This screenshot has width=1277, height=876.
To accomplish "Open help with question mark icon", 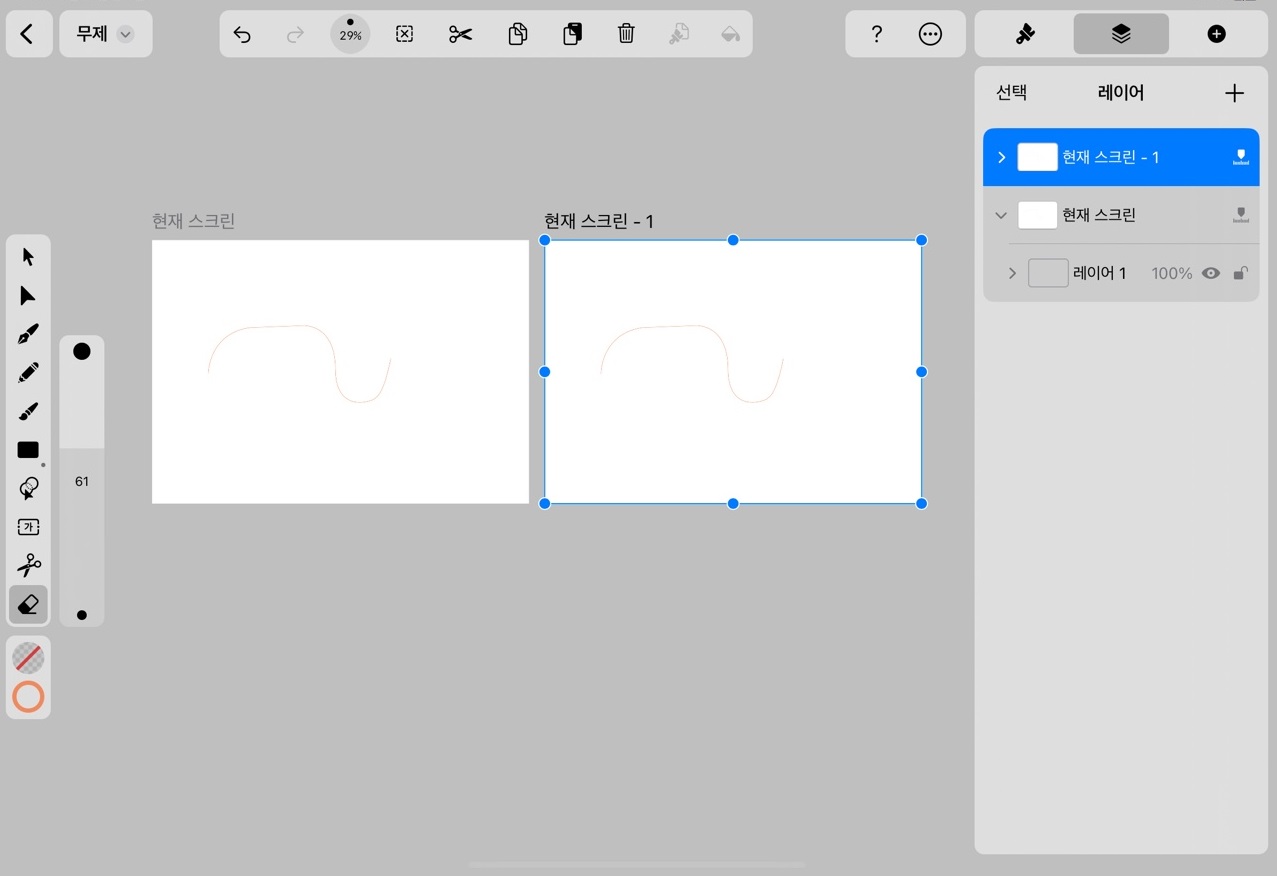I will click(877, 35).
